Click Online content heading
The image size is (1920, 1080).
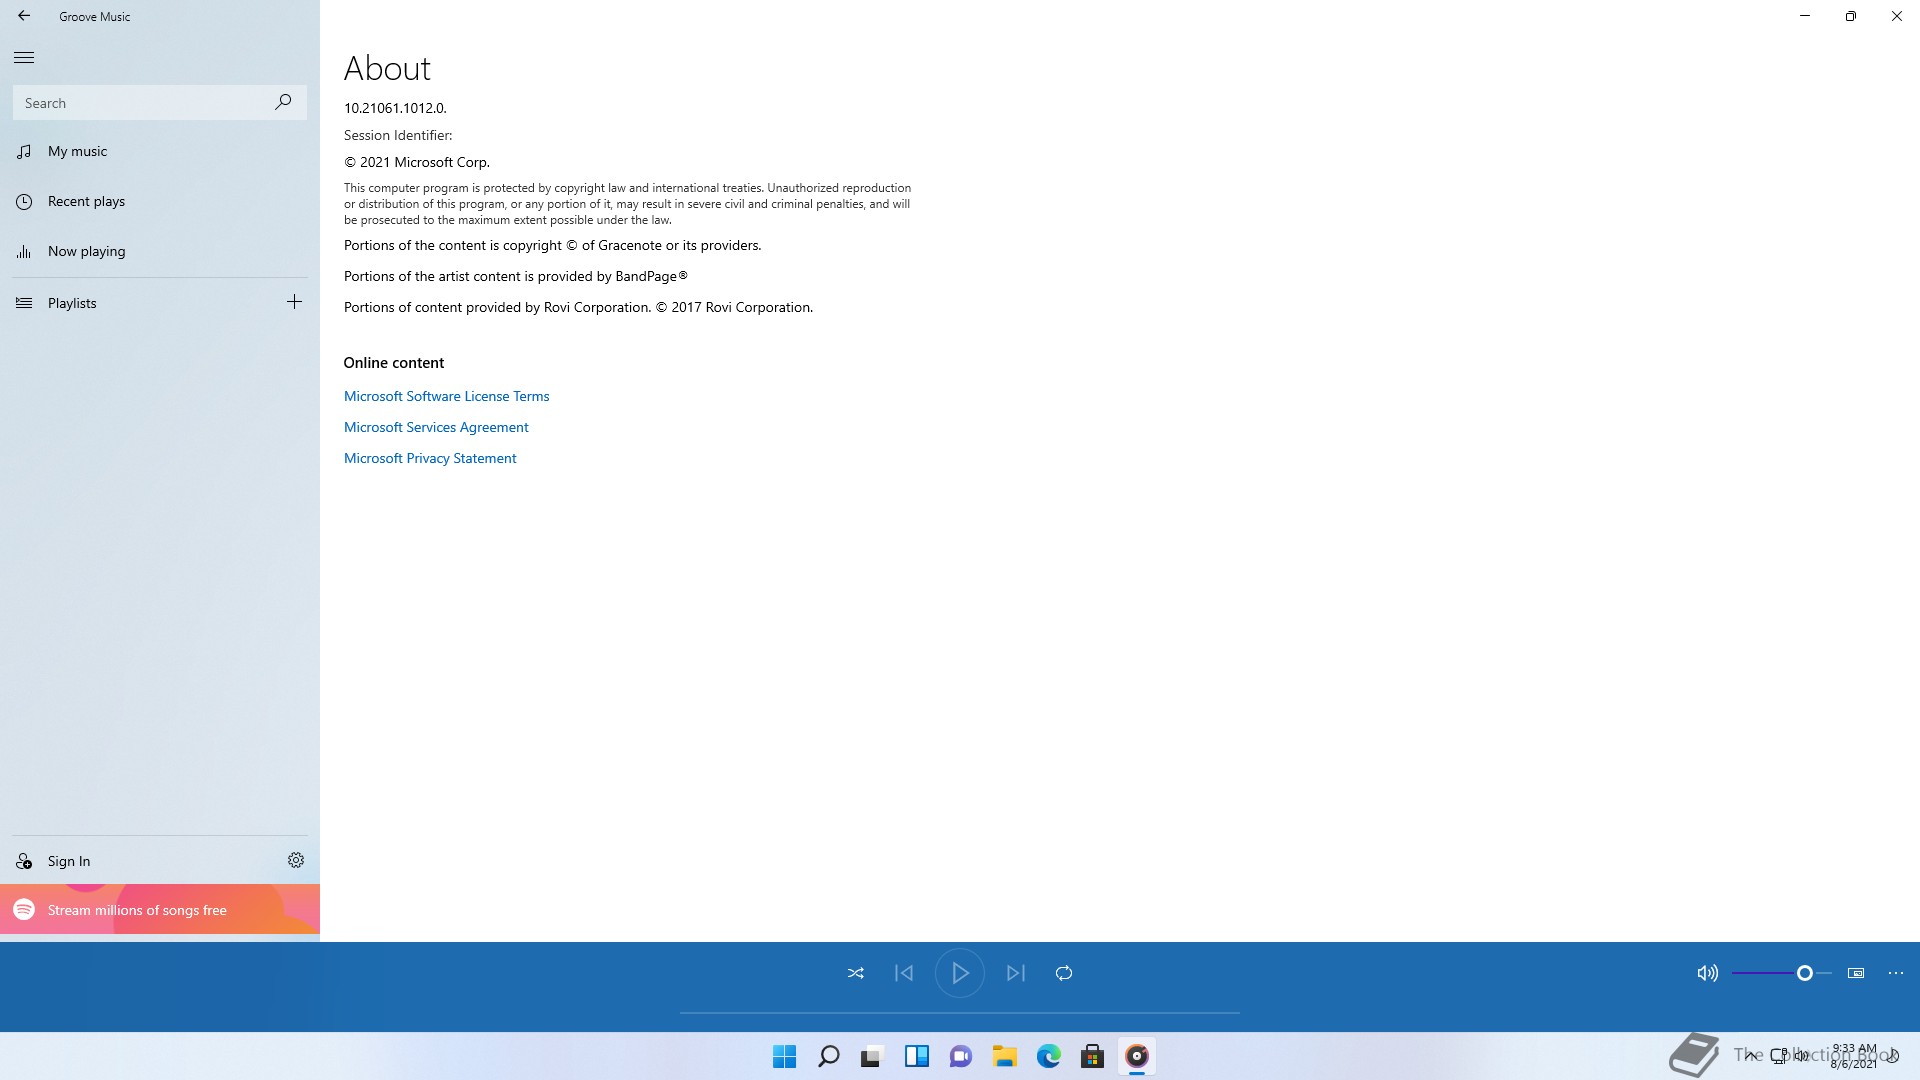(394, 363)
